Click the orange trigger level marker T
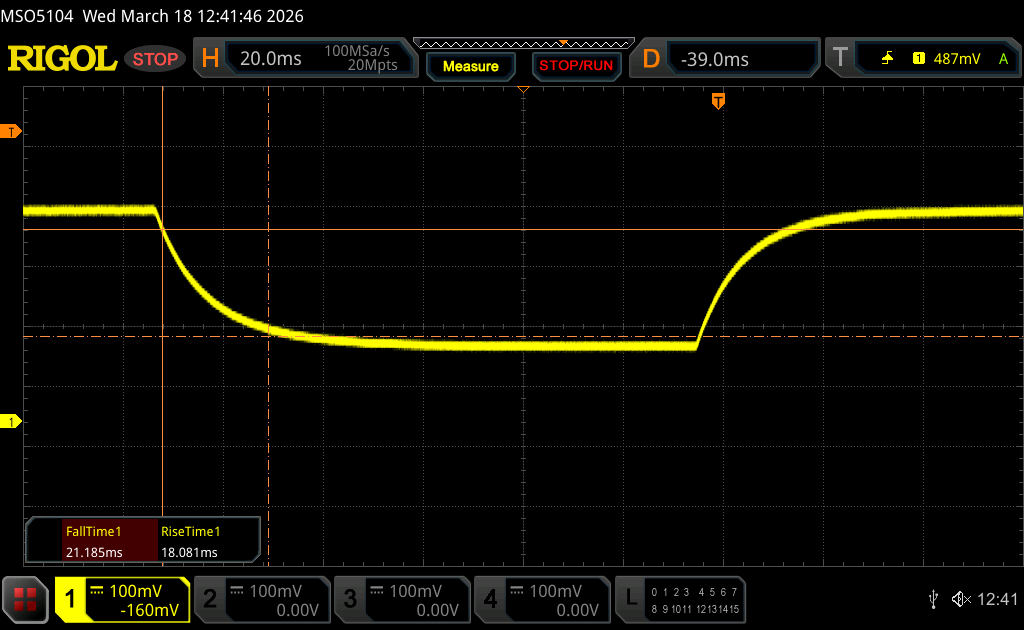Image resolution: width=1024 pixels, height=630 pixels. (x=11, y=132)
